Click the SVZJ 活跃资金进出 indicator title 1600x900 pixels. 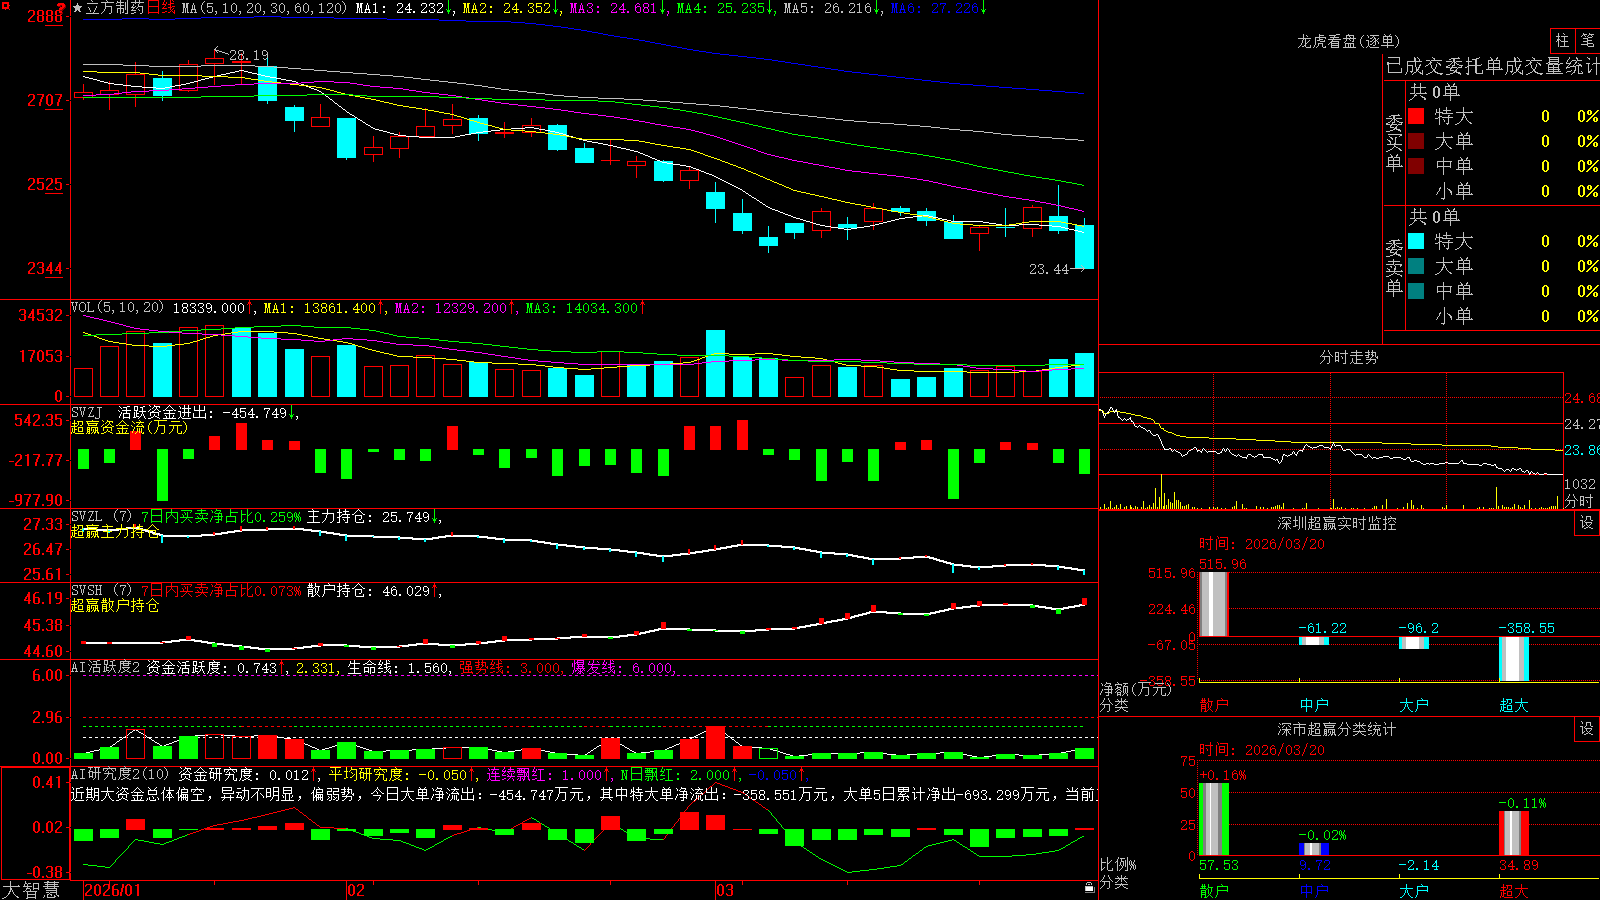click(x=184, y=412)
